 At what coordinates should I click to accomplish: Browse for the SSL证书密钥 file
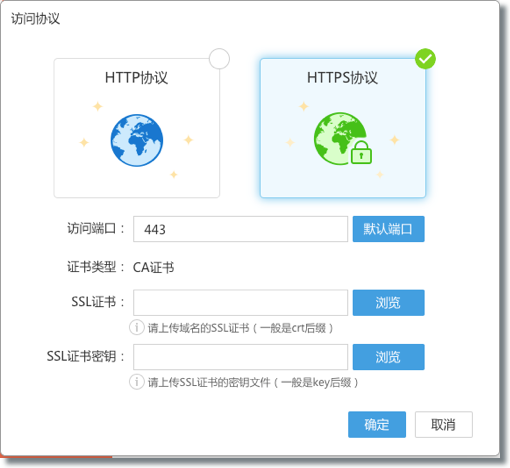click(389, 357)
